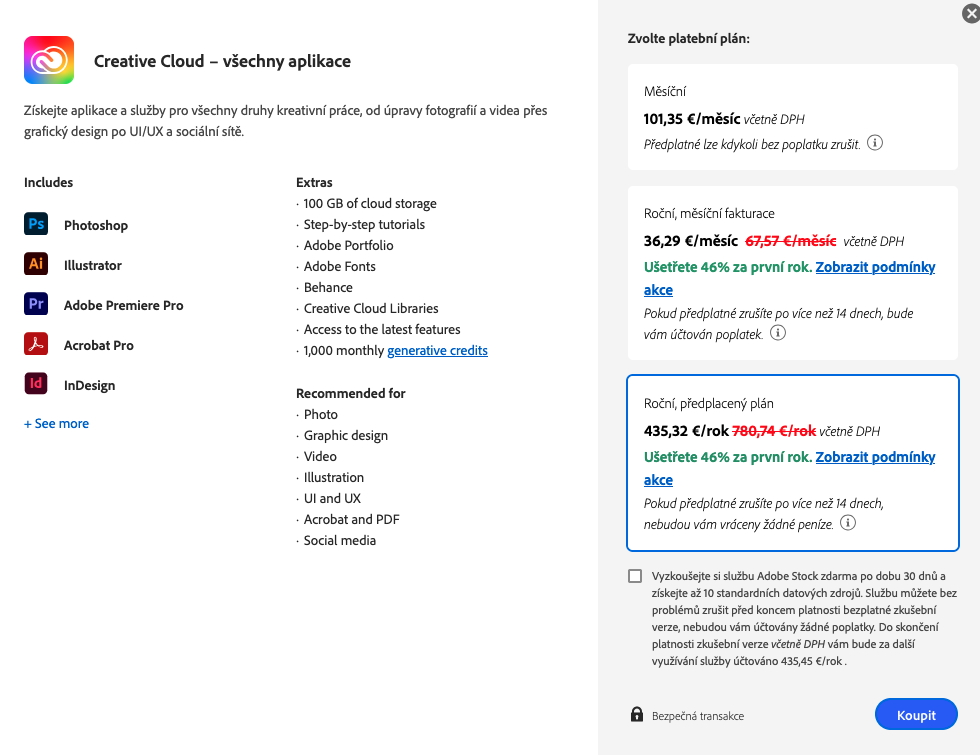The image size is (980, 755).
Task: Click the Illustration recommendation item
Action: click(334, 478)
